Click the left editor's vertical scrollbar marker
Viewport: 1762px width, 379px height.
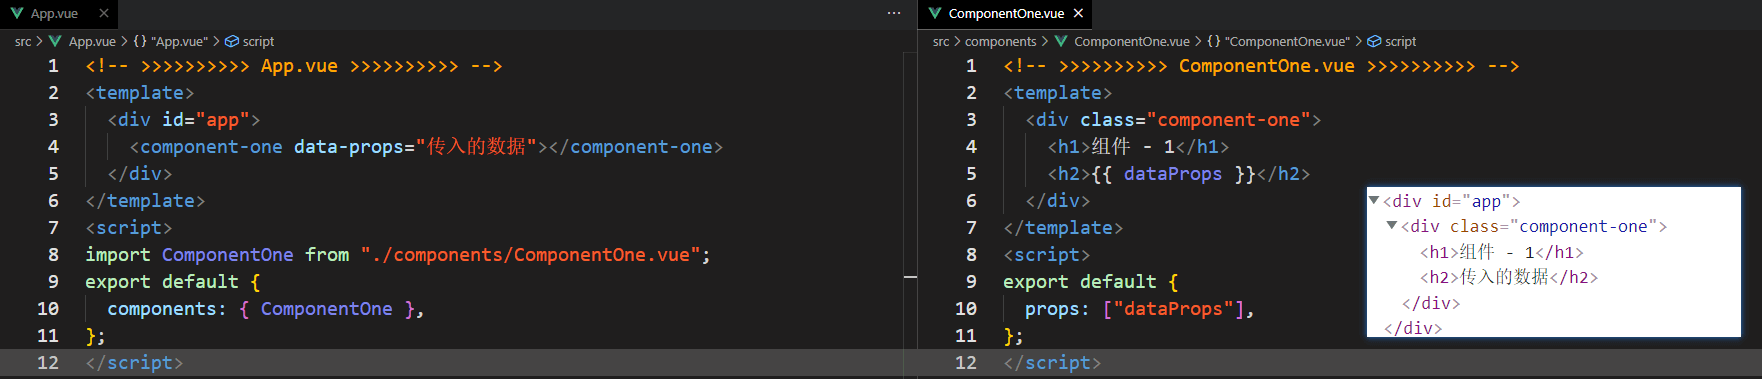click(x=910, y=276)
